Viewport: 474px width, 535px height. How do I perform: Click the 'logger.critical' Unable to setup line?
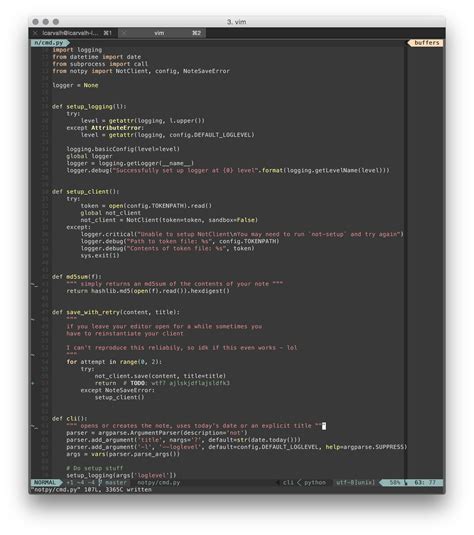pos(242,234)
